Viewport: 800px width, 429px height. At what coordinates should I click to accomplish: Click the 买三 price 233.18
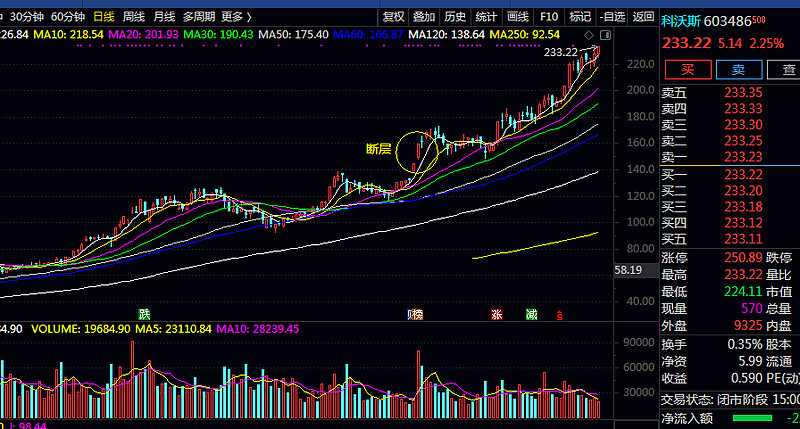click(743, 207)
